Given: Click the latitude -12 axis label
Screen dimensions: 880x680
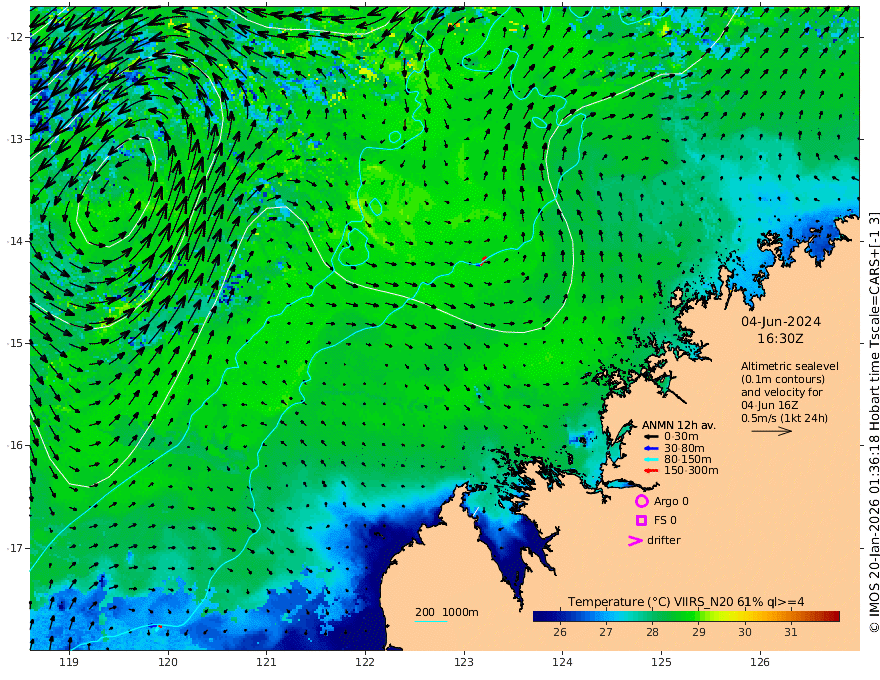Looking at the screenshot, I should click(15, 37).
